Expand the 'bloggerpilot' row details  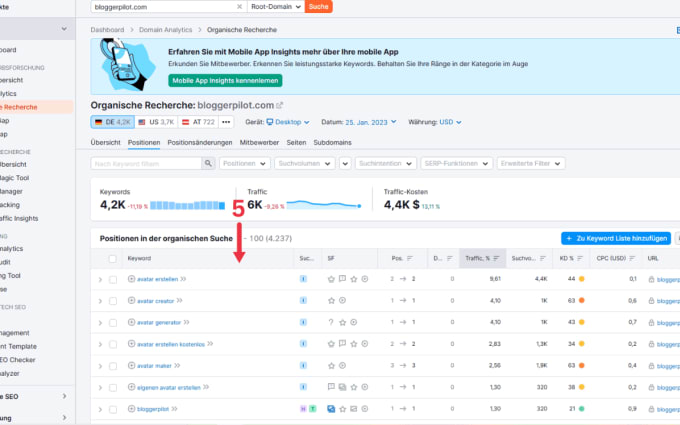(100, 409)
